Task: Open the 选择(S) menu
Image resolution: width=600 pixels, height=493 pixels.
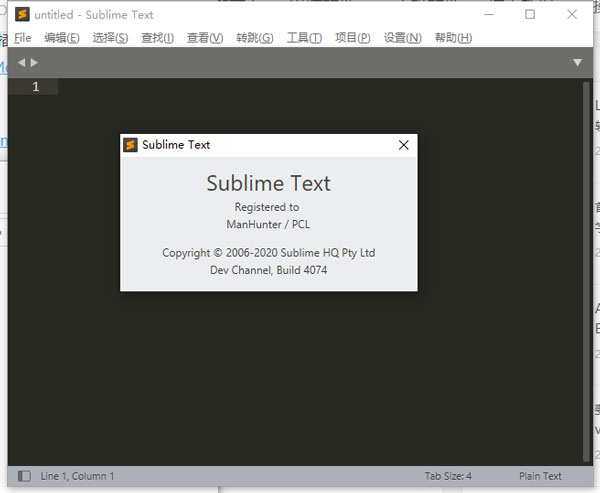Action: pos(110,38)
